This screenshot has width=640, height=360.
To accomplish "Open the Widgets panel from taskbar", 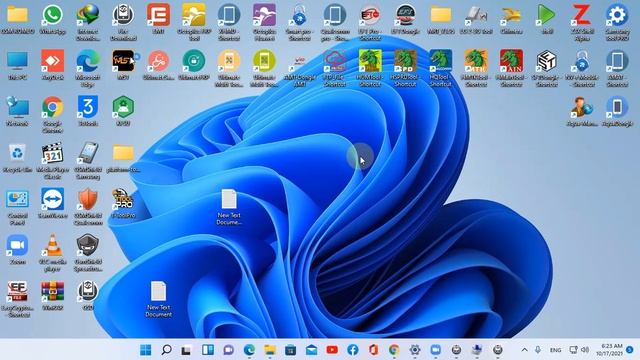I will click(x=208, y=350).
